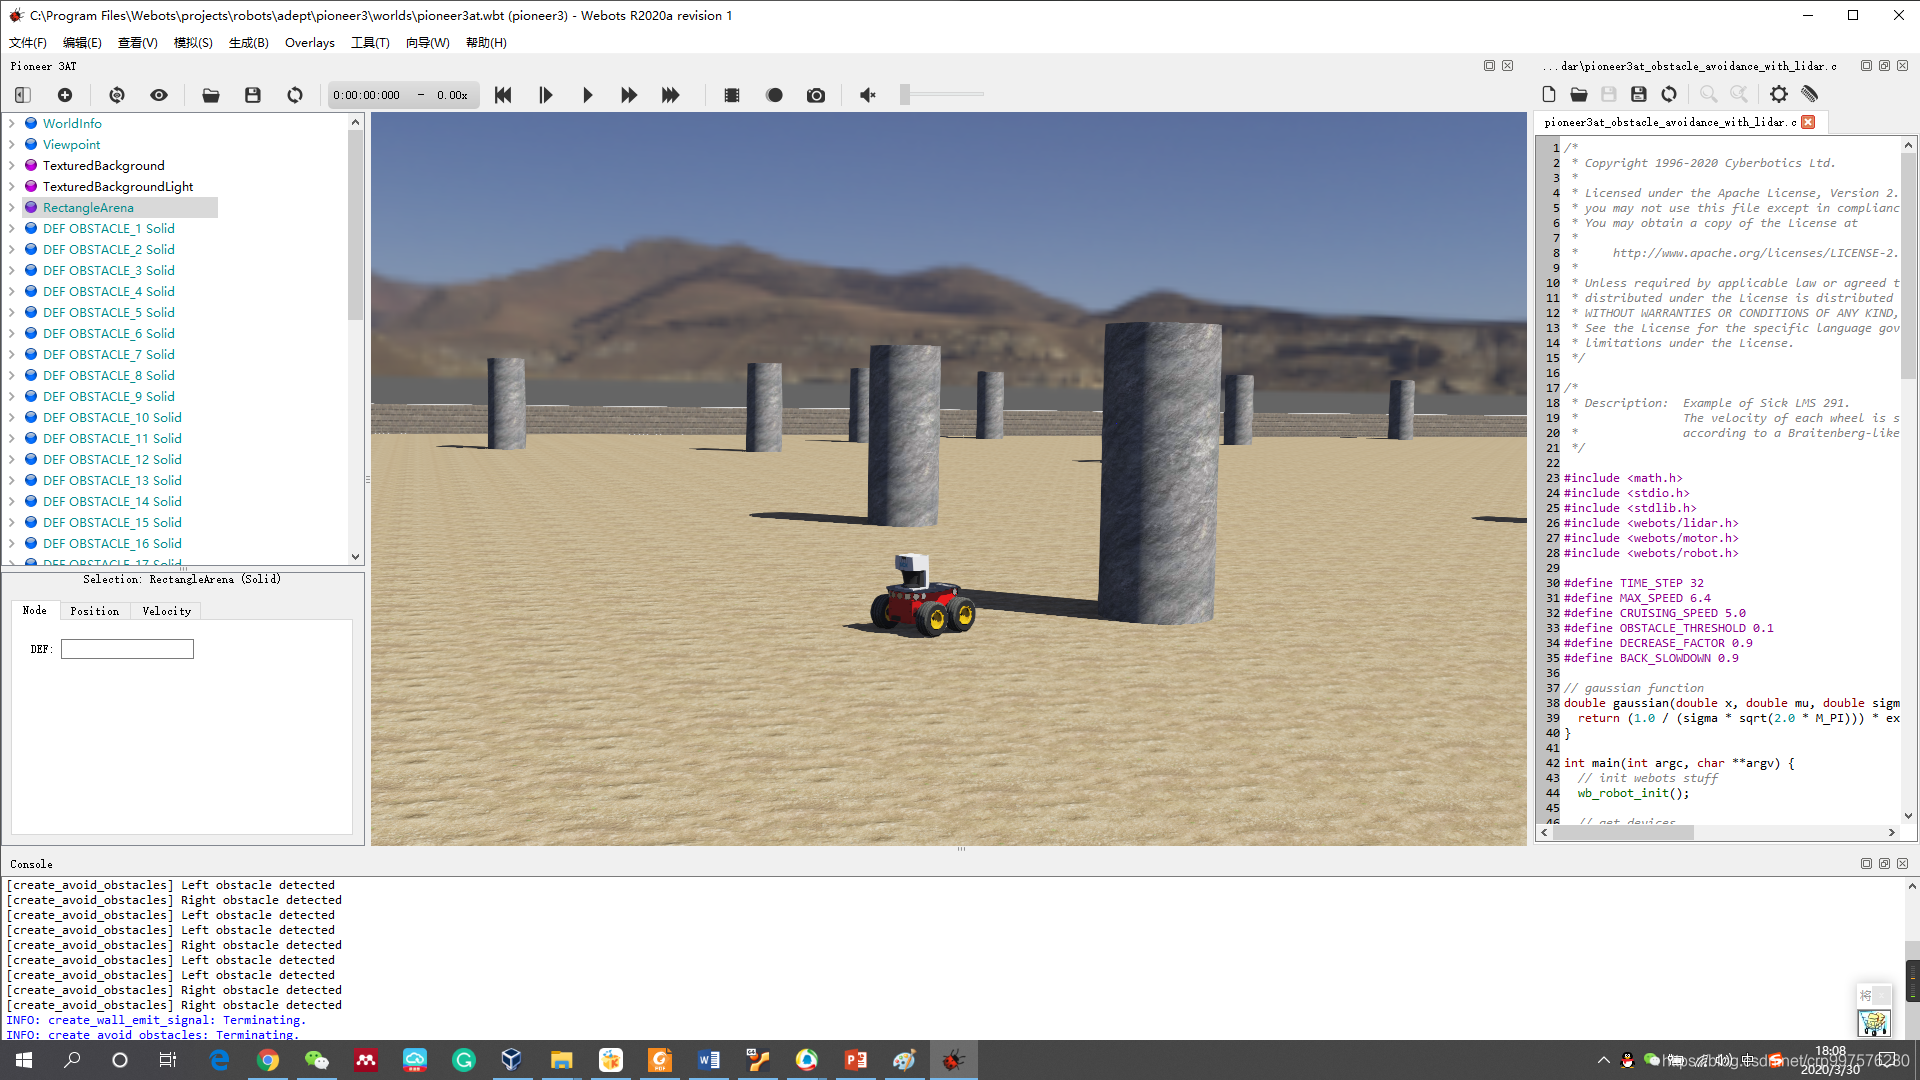Step the simulation one frame

click(x=545, y=95)
